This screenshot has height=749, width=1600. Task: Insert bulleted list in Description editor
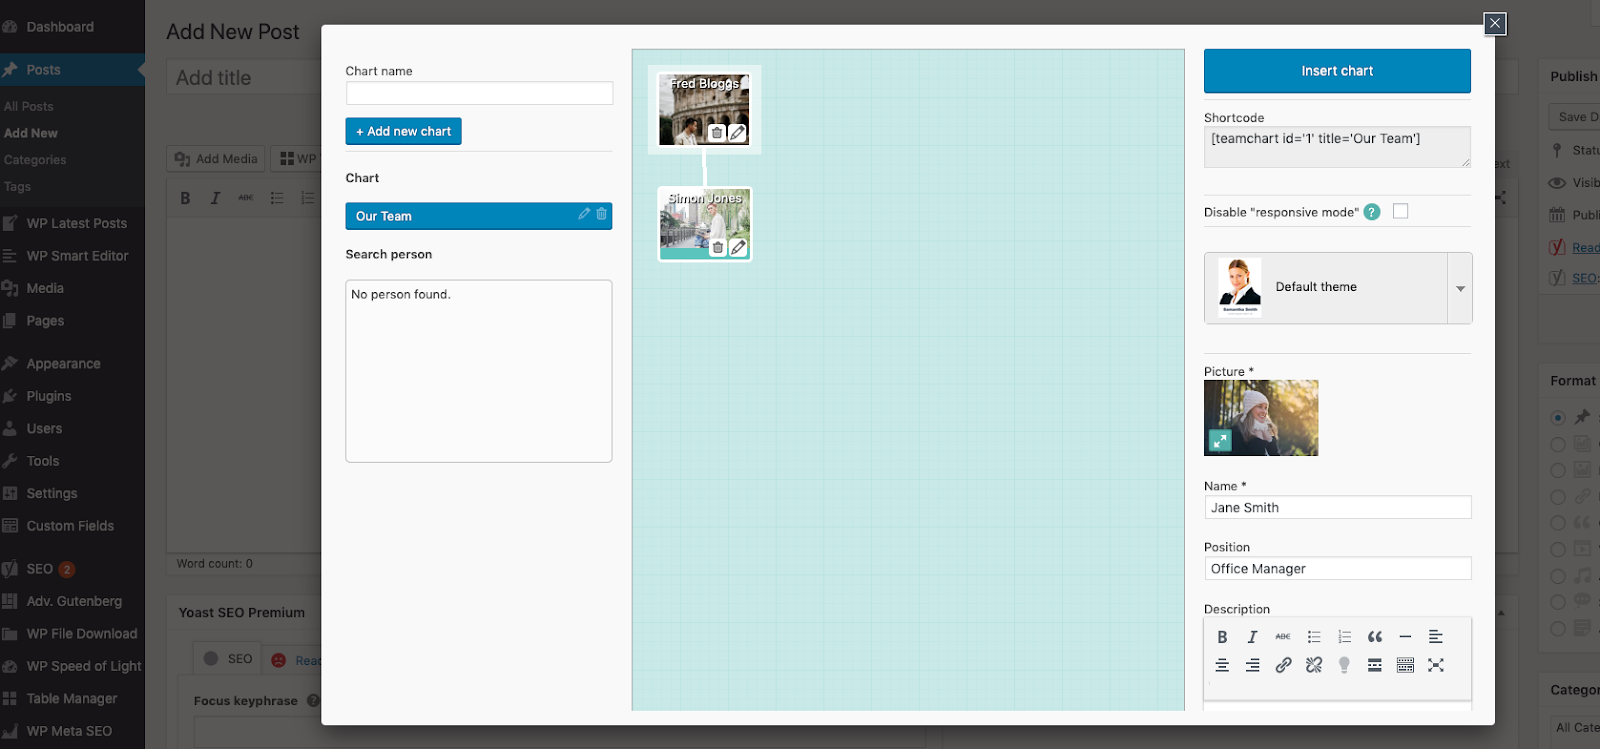tap(1314, 637)
